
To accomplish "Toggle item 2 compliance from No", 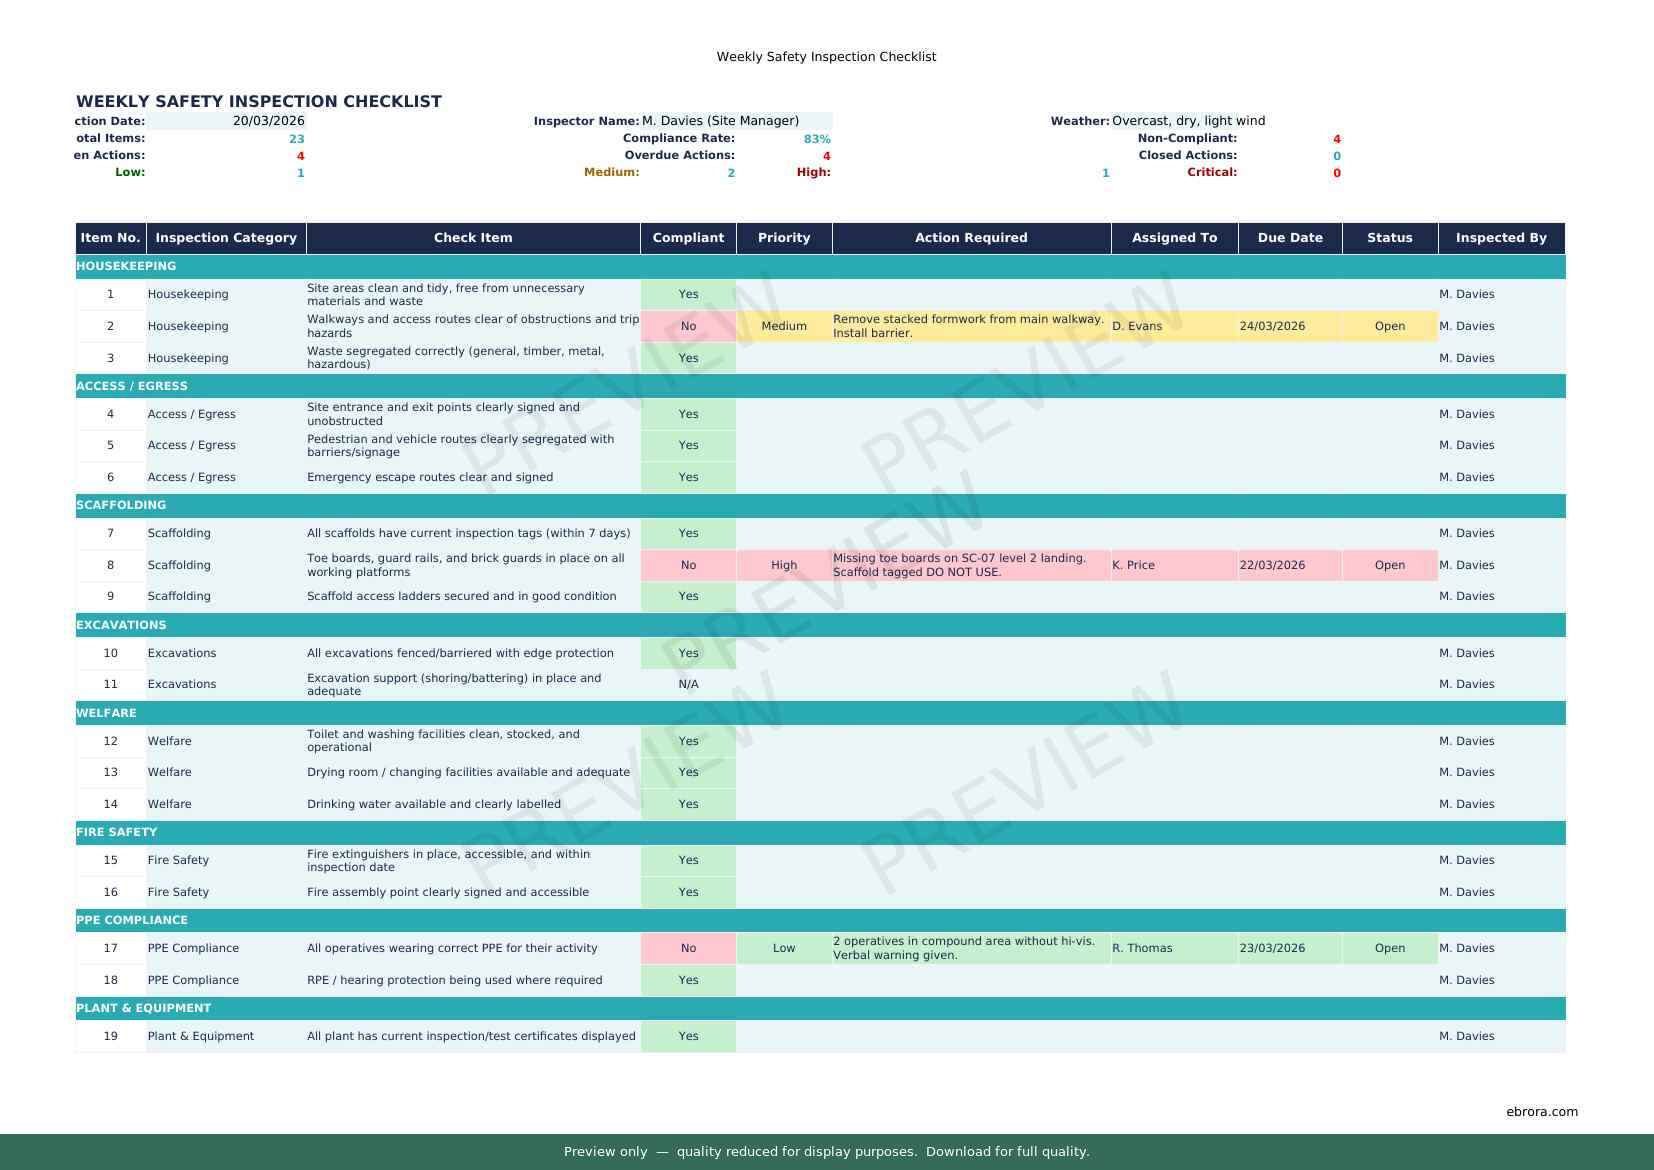I will [688, 326].
